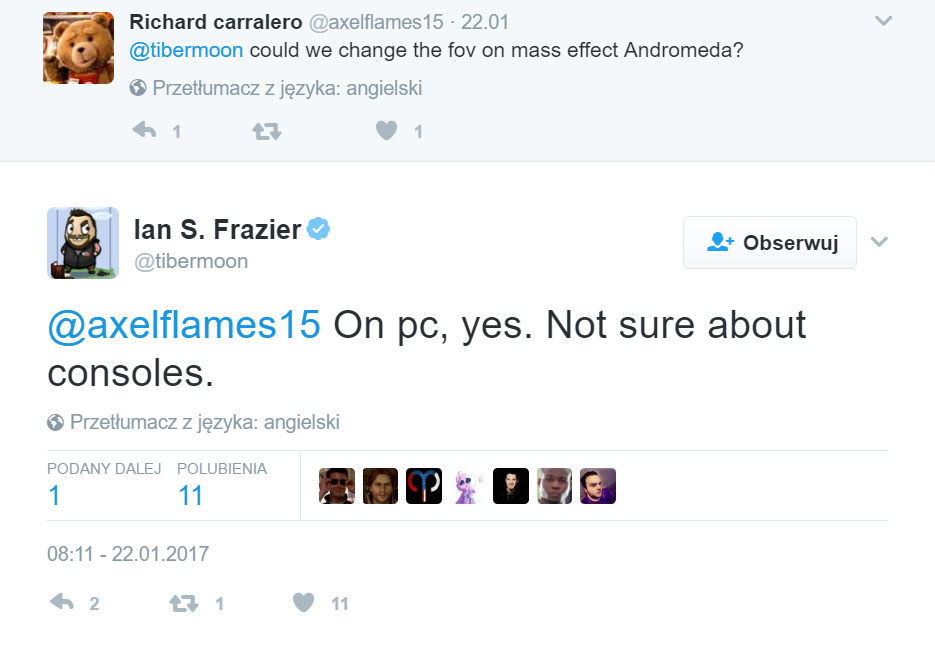Click the Obserwuj follow button

(x=769, y=242)
